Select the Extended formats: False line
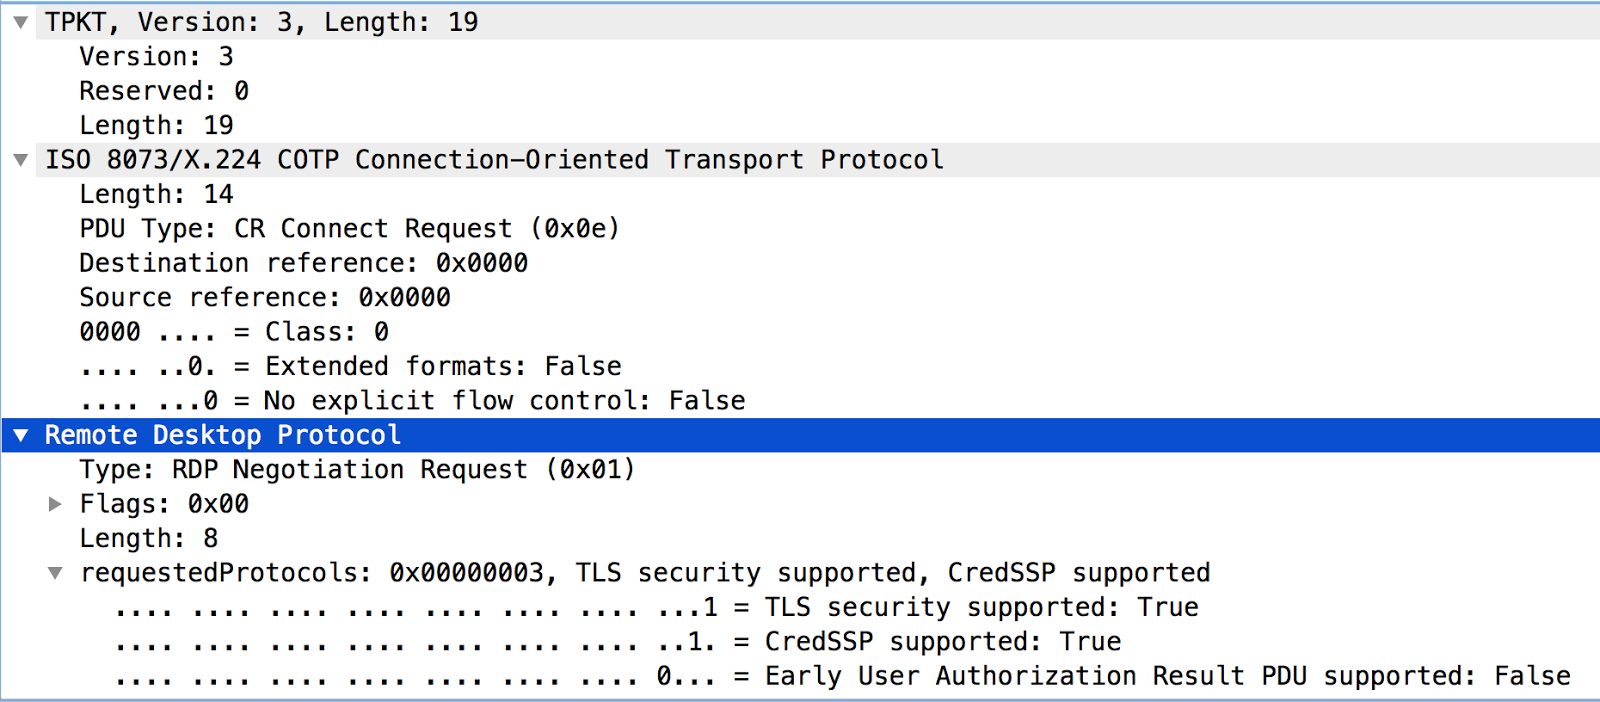The image size is (1600, 702). click(350, 367)
